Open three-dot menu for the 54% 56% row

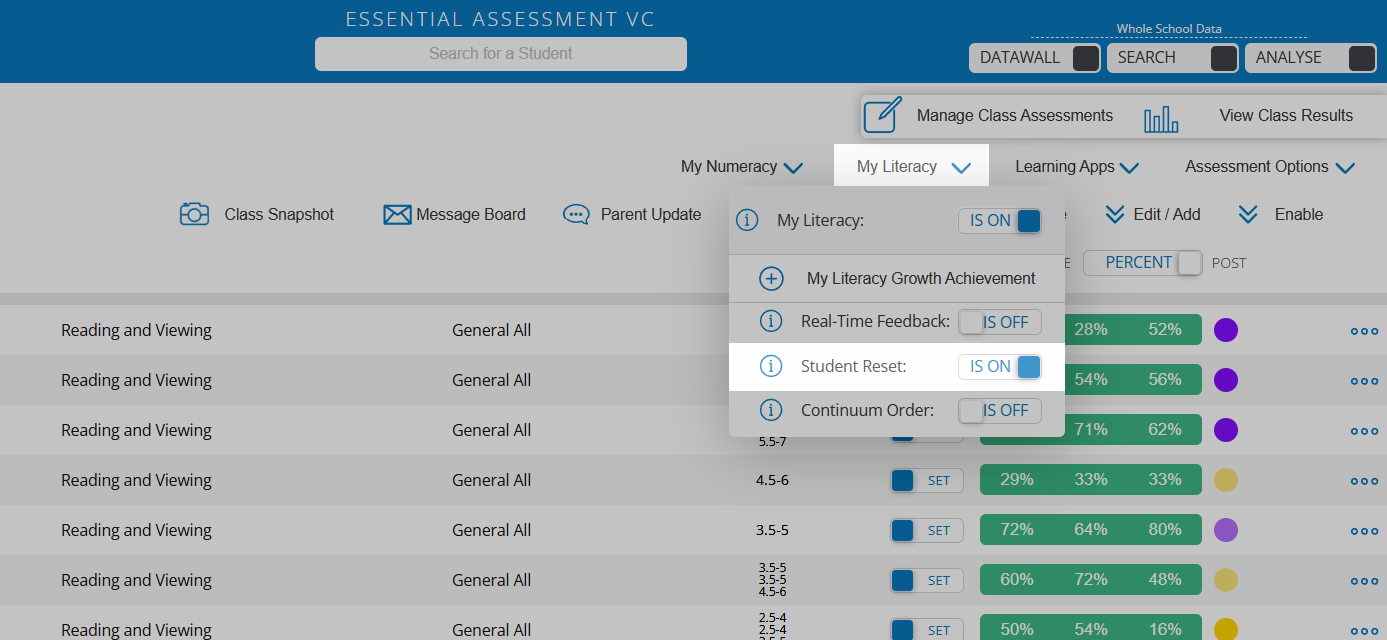pyautogui.click(x=1364, y=380)
